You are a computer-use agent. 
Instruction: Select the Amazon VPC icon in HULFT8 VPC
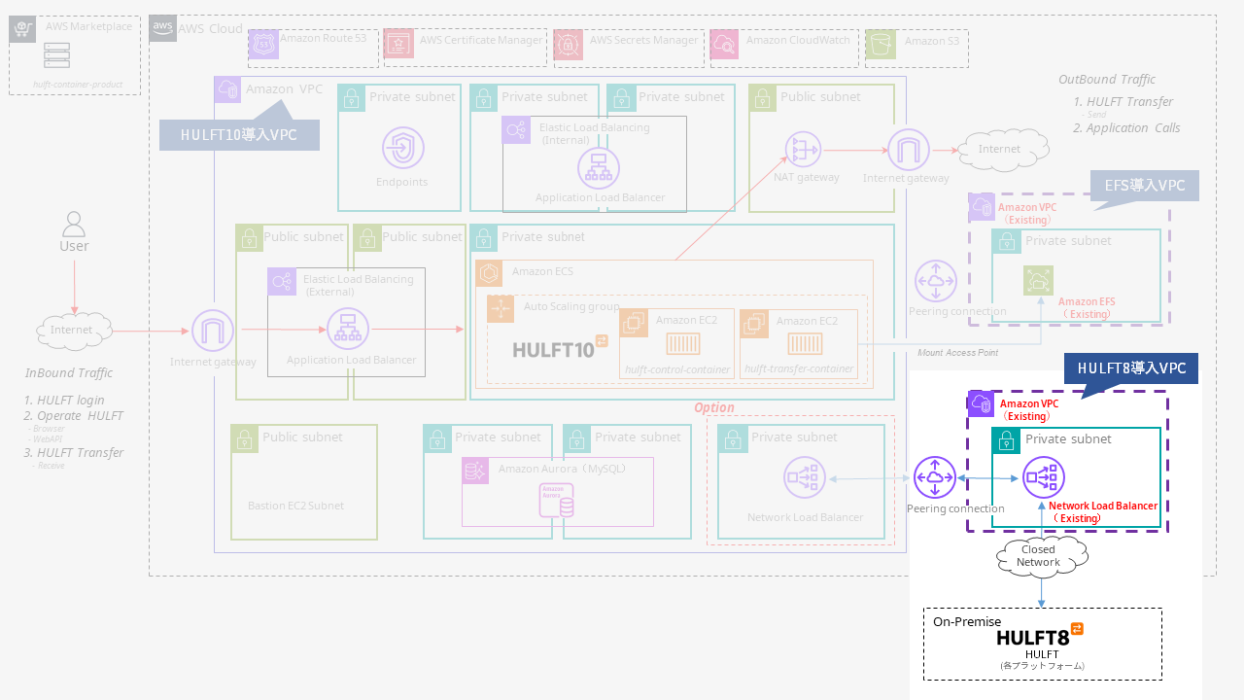pos(981,404)
